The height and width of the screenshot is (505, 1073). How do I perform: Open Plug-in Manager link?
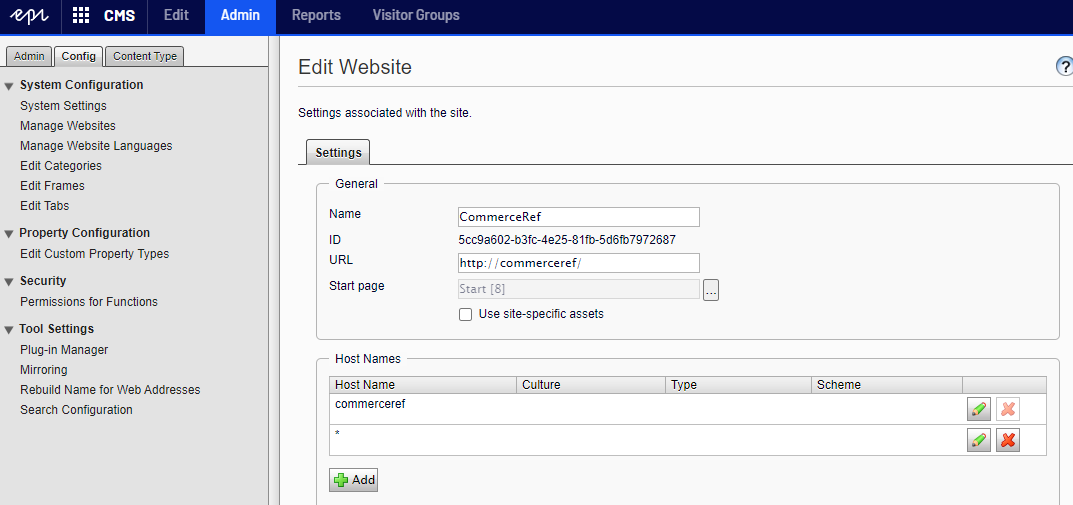click(64, 350)
